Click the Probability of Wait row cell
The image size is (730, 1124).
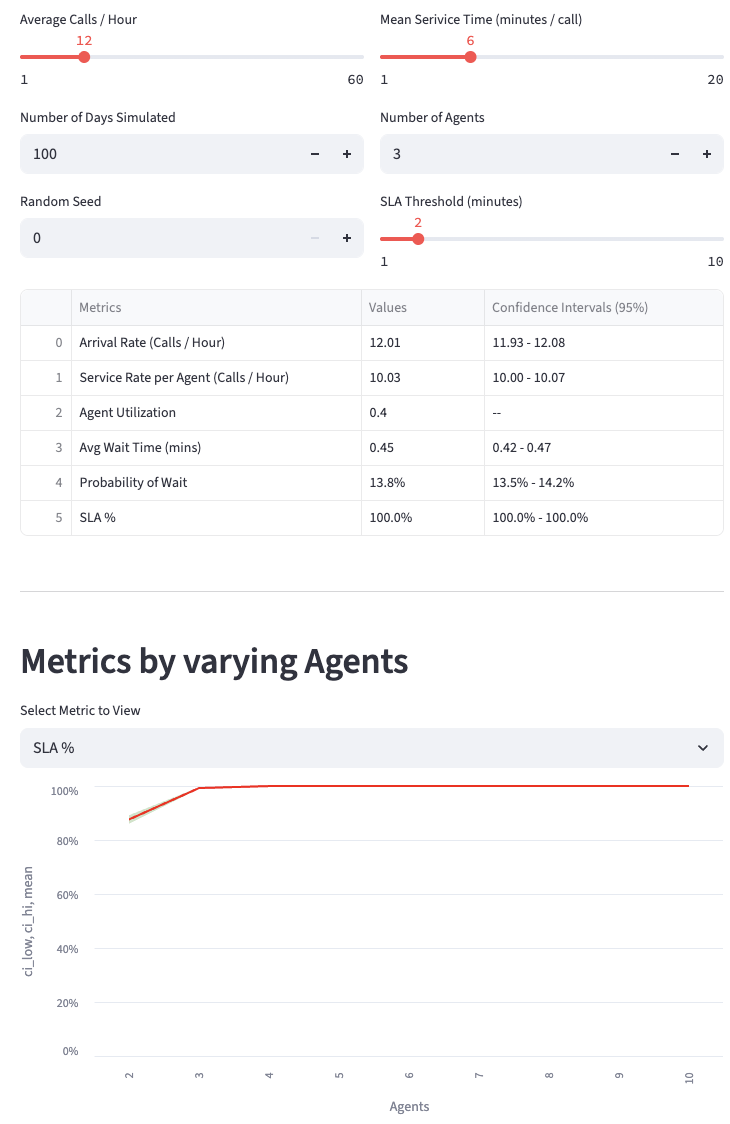(215, 482)
